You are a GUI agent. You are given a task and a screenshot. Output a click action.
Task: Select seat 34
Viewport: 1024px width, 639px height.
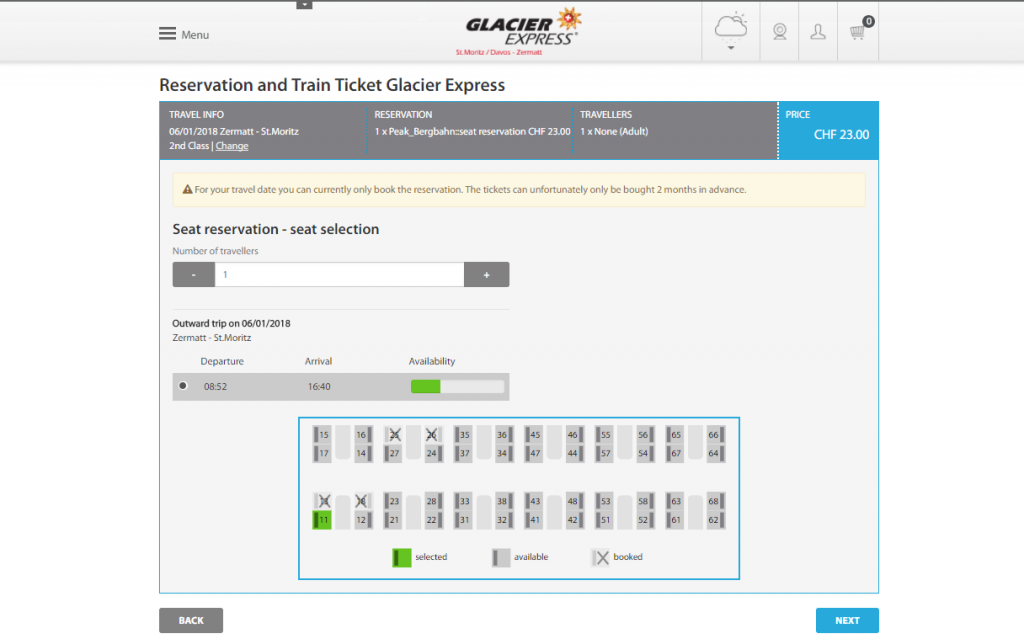coord(504,453)
